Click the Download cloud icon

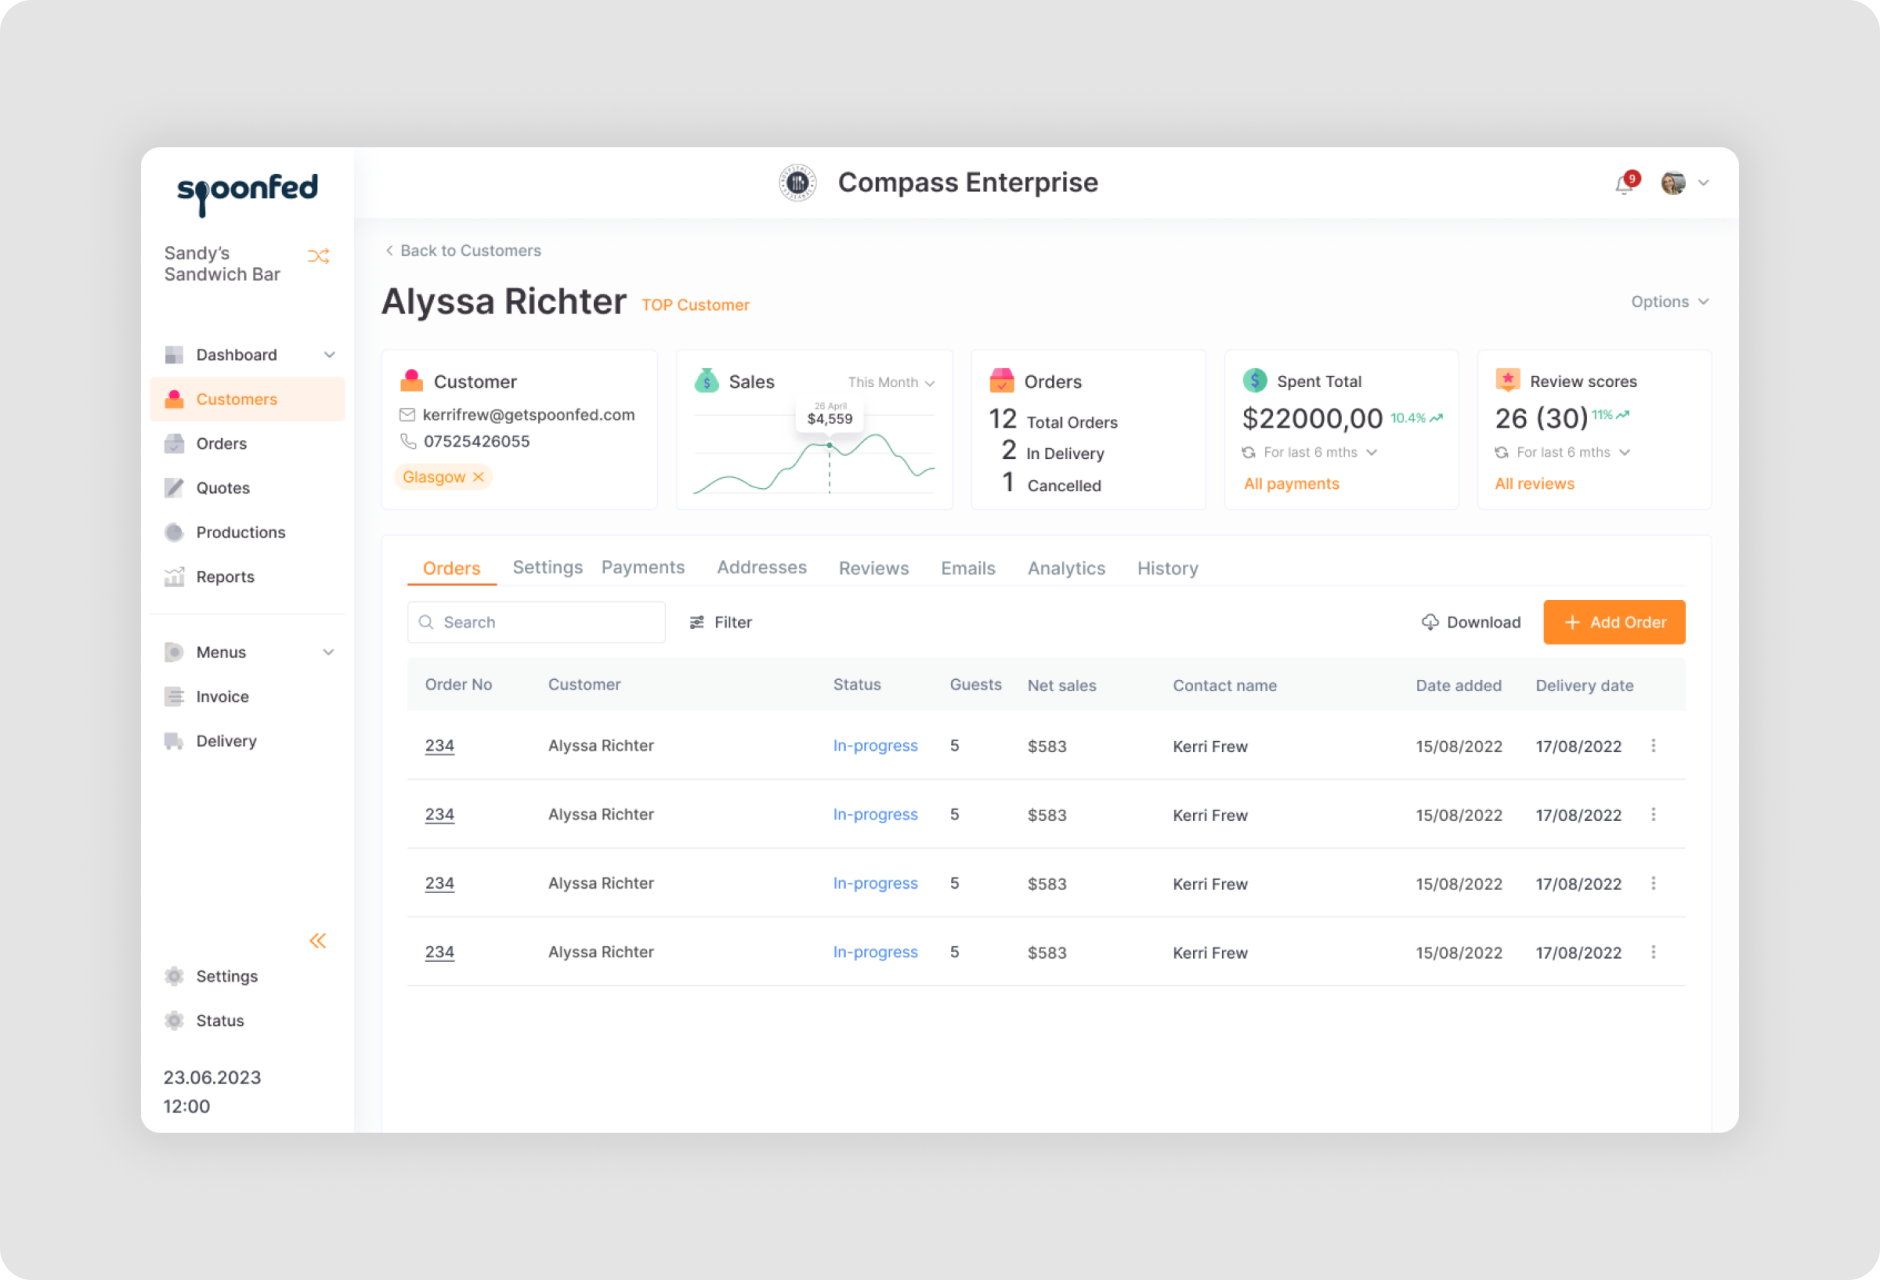click(x=1430, y=622)
